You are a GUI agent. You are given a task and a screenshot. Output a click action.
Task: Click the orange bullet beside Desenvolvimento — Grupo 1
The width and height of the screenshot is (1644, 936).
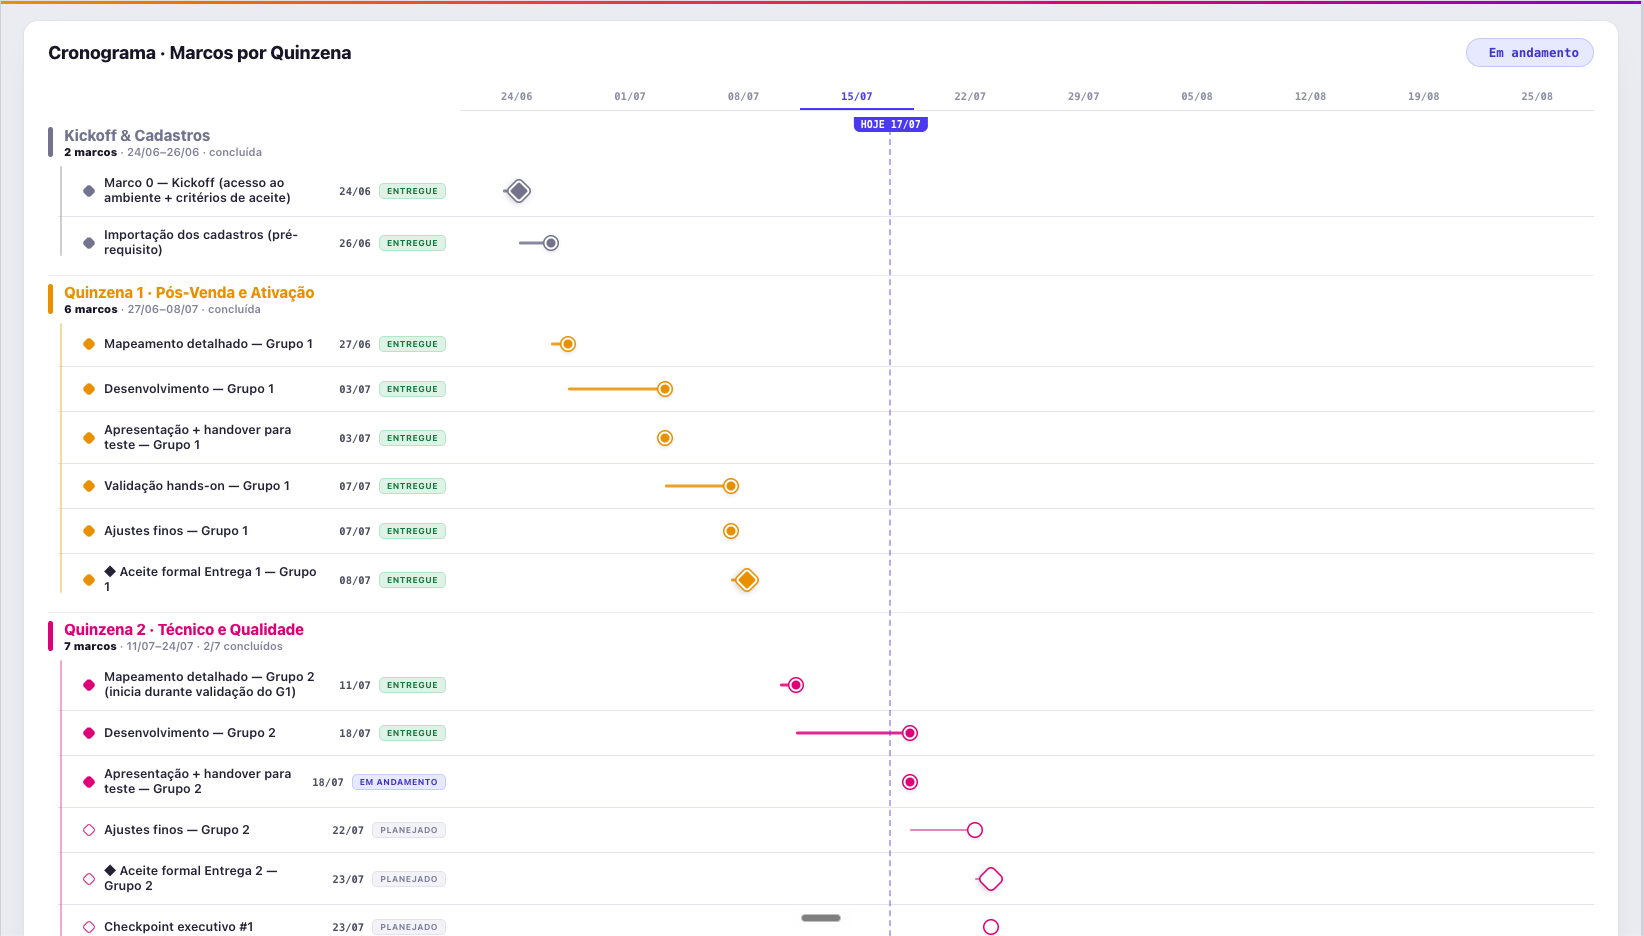click(89, 389)
